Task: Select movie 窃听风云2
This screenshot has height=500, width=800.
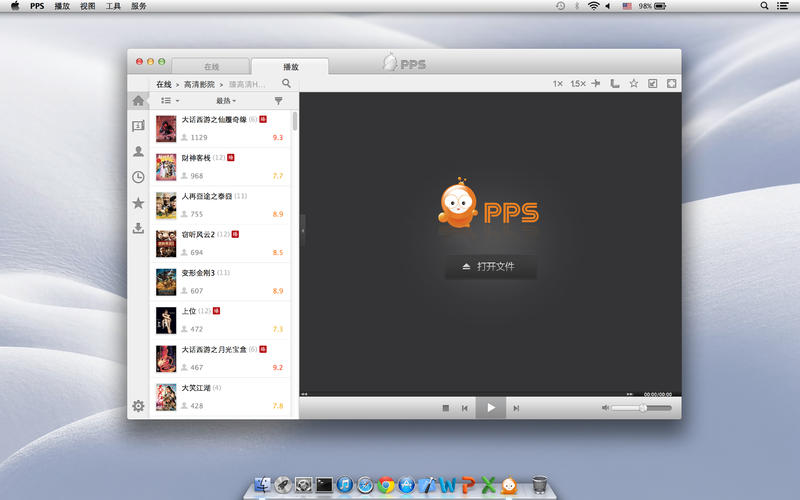Action: pos(220,243)
